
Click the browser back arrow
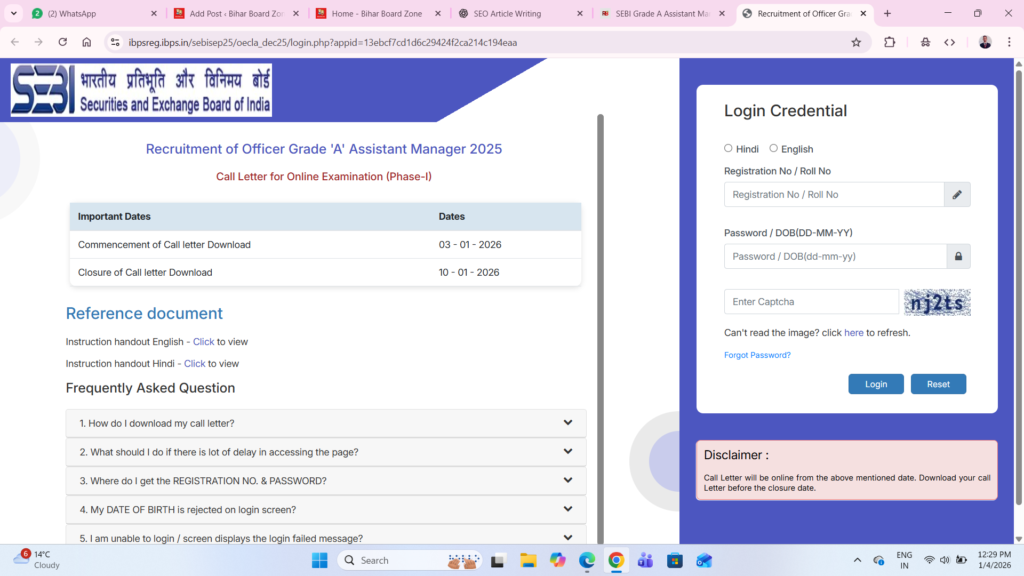pos(14,42)
